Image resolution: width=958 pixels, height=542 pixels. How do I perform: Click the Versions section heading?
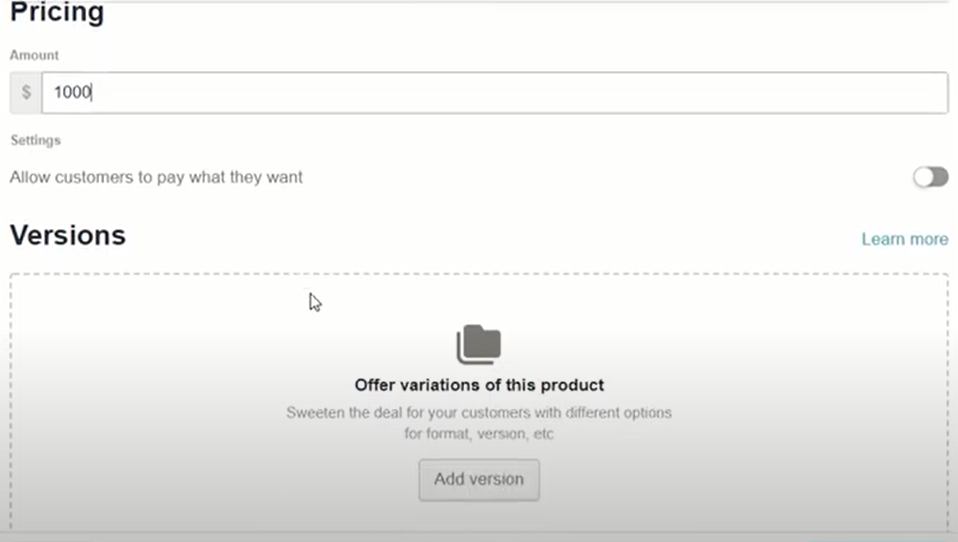(68, 235)
